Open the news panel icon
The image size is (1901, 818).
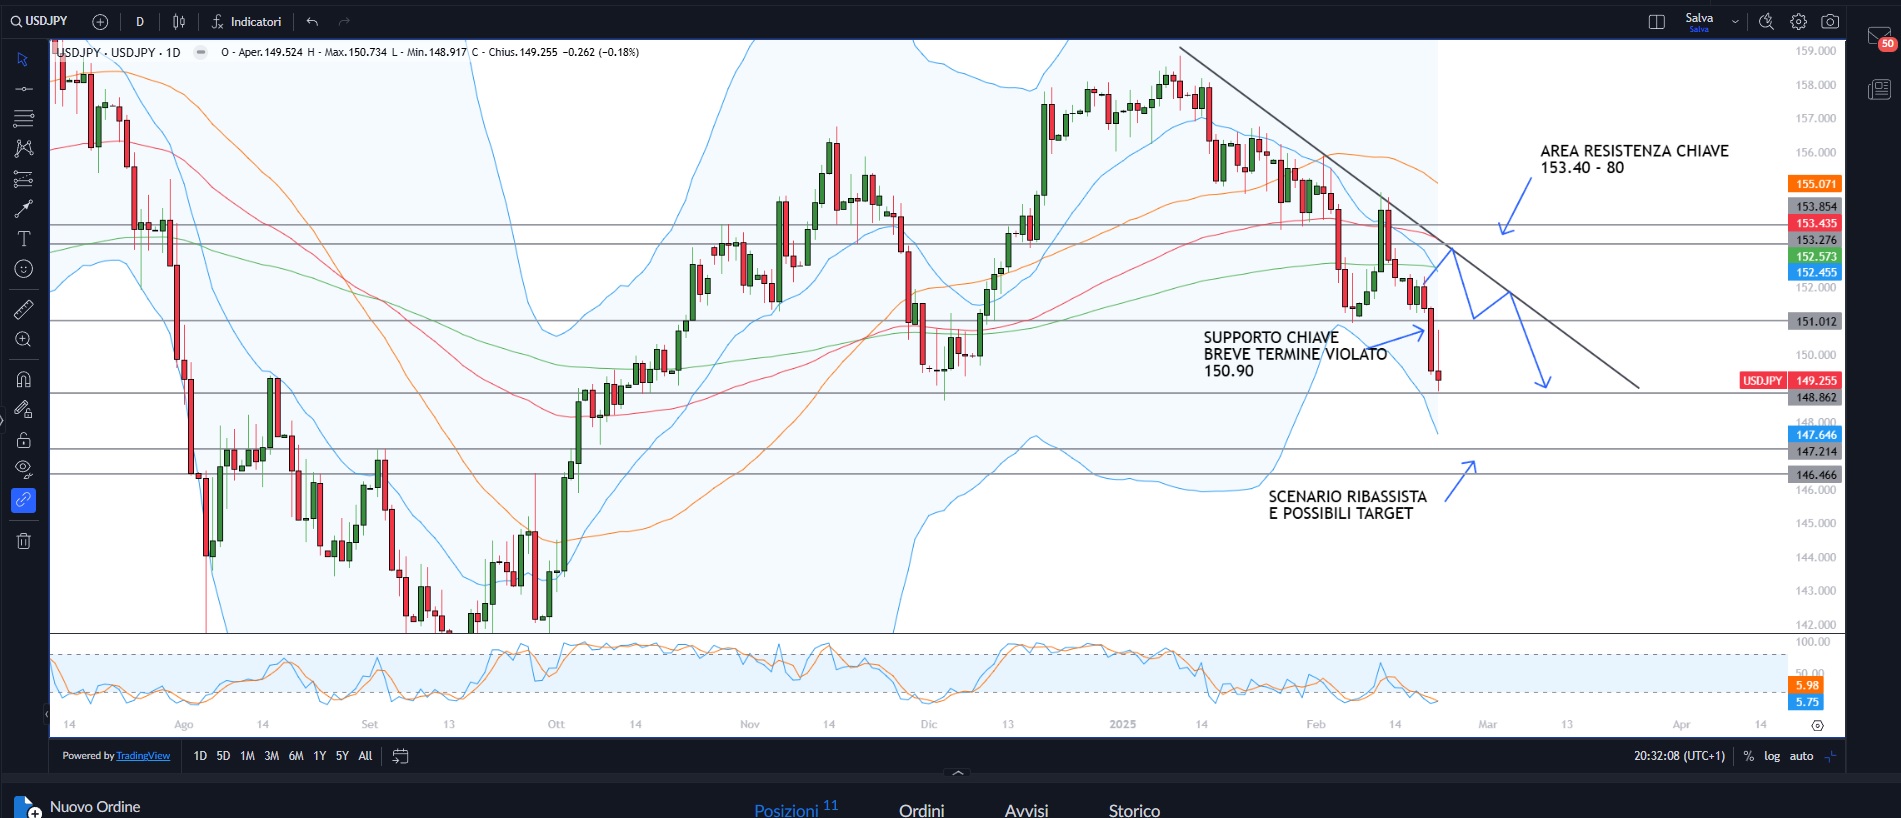tap(1879, 90)
